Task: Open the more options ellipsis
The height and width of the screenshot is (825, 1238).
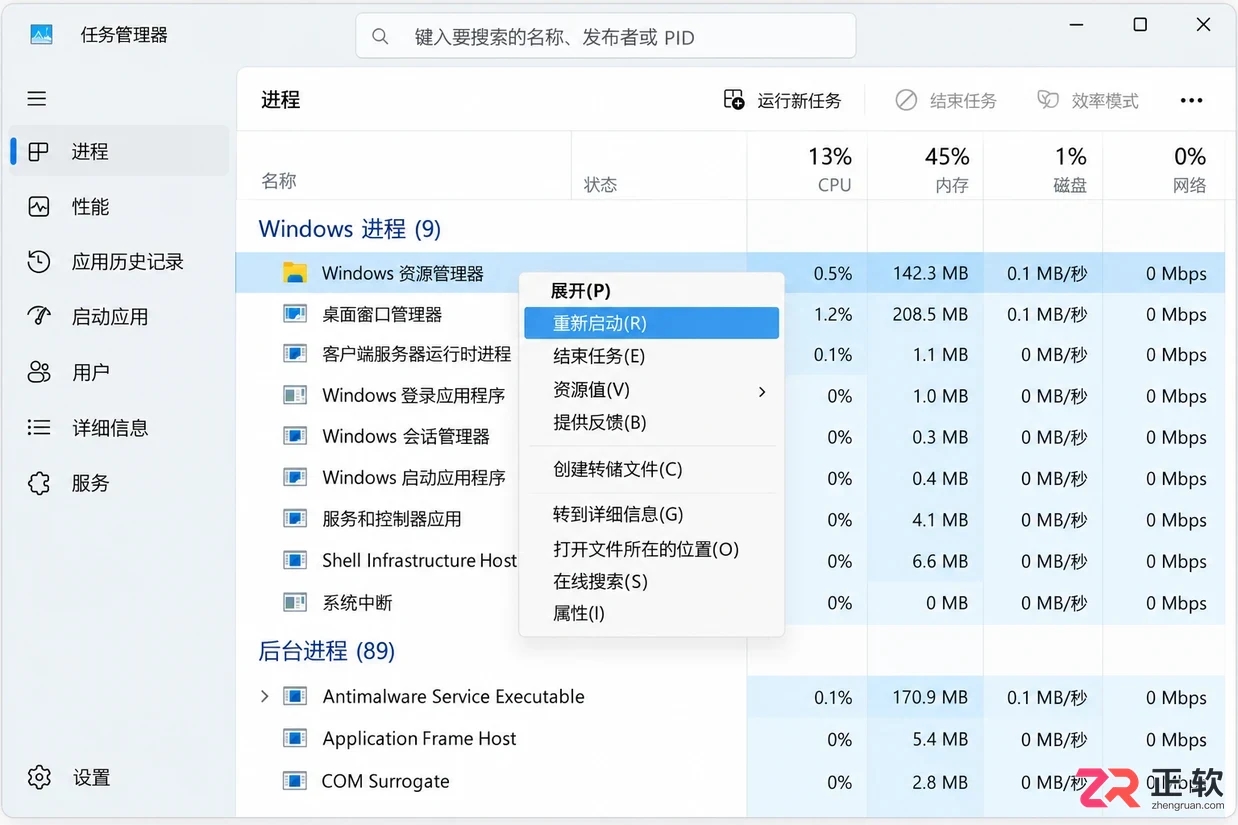Action: (x=1191, y=100)
